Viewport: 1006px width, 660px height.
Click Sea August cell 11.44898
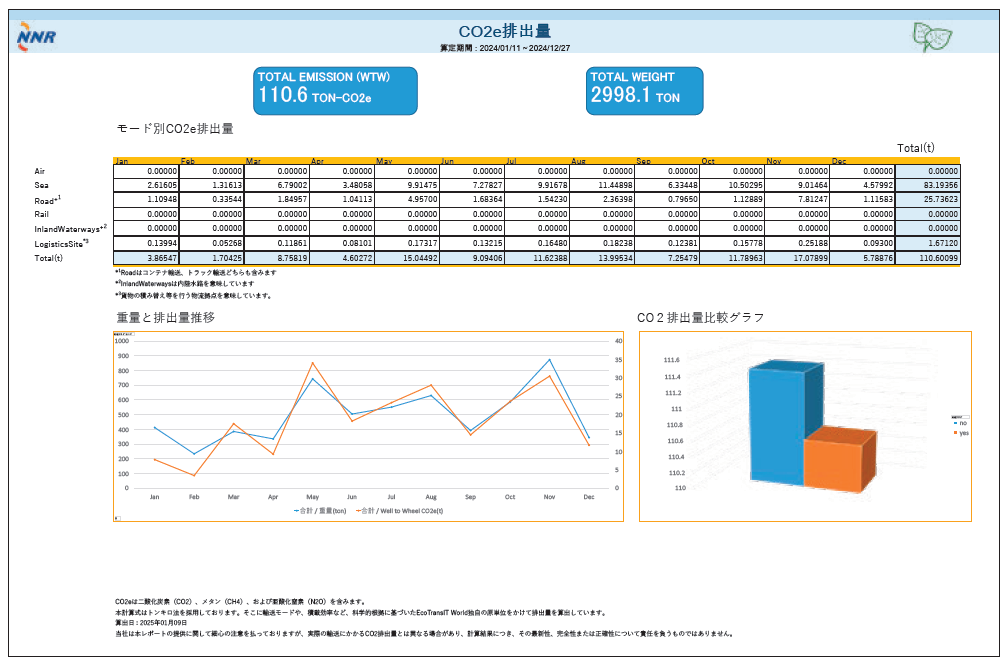(601, 185)
